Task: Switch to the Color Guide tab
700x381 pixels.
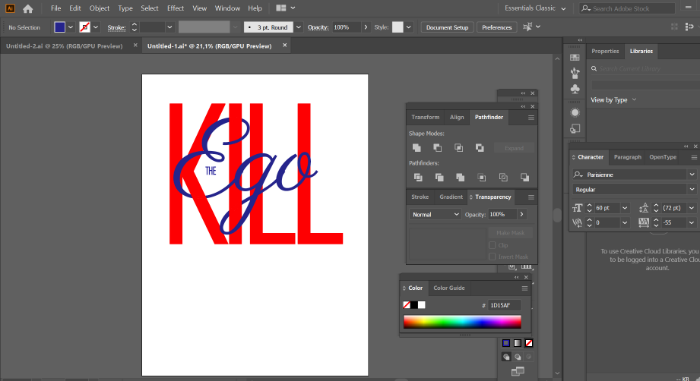Action: (x=449, y=288)
